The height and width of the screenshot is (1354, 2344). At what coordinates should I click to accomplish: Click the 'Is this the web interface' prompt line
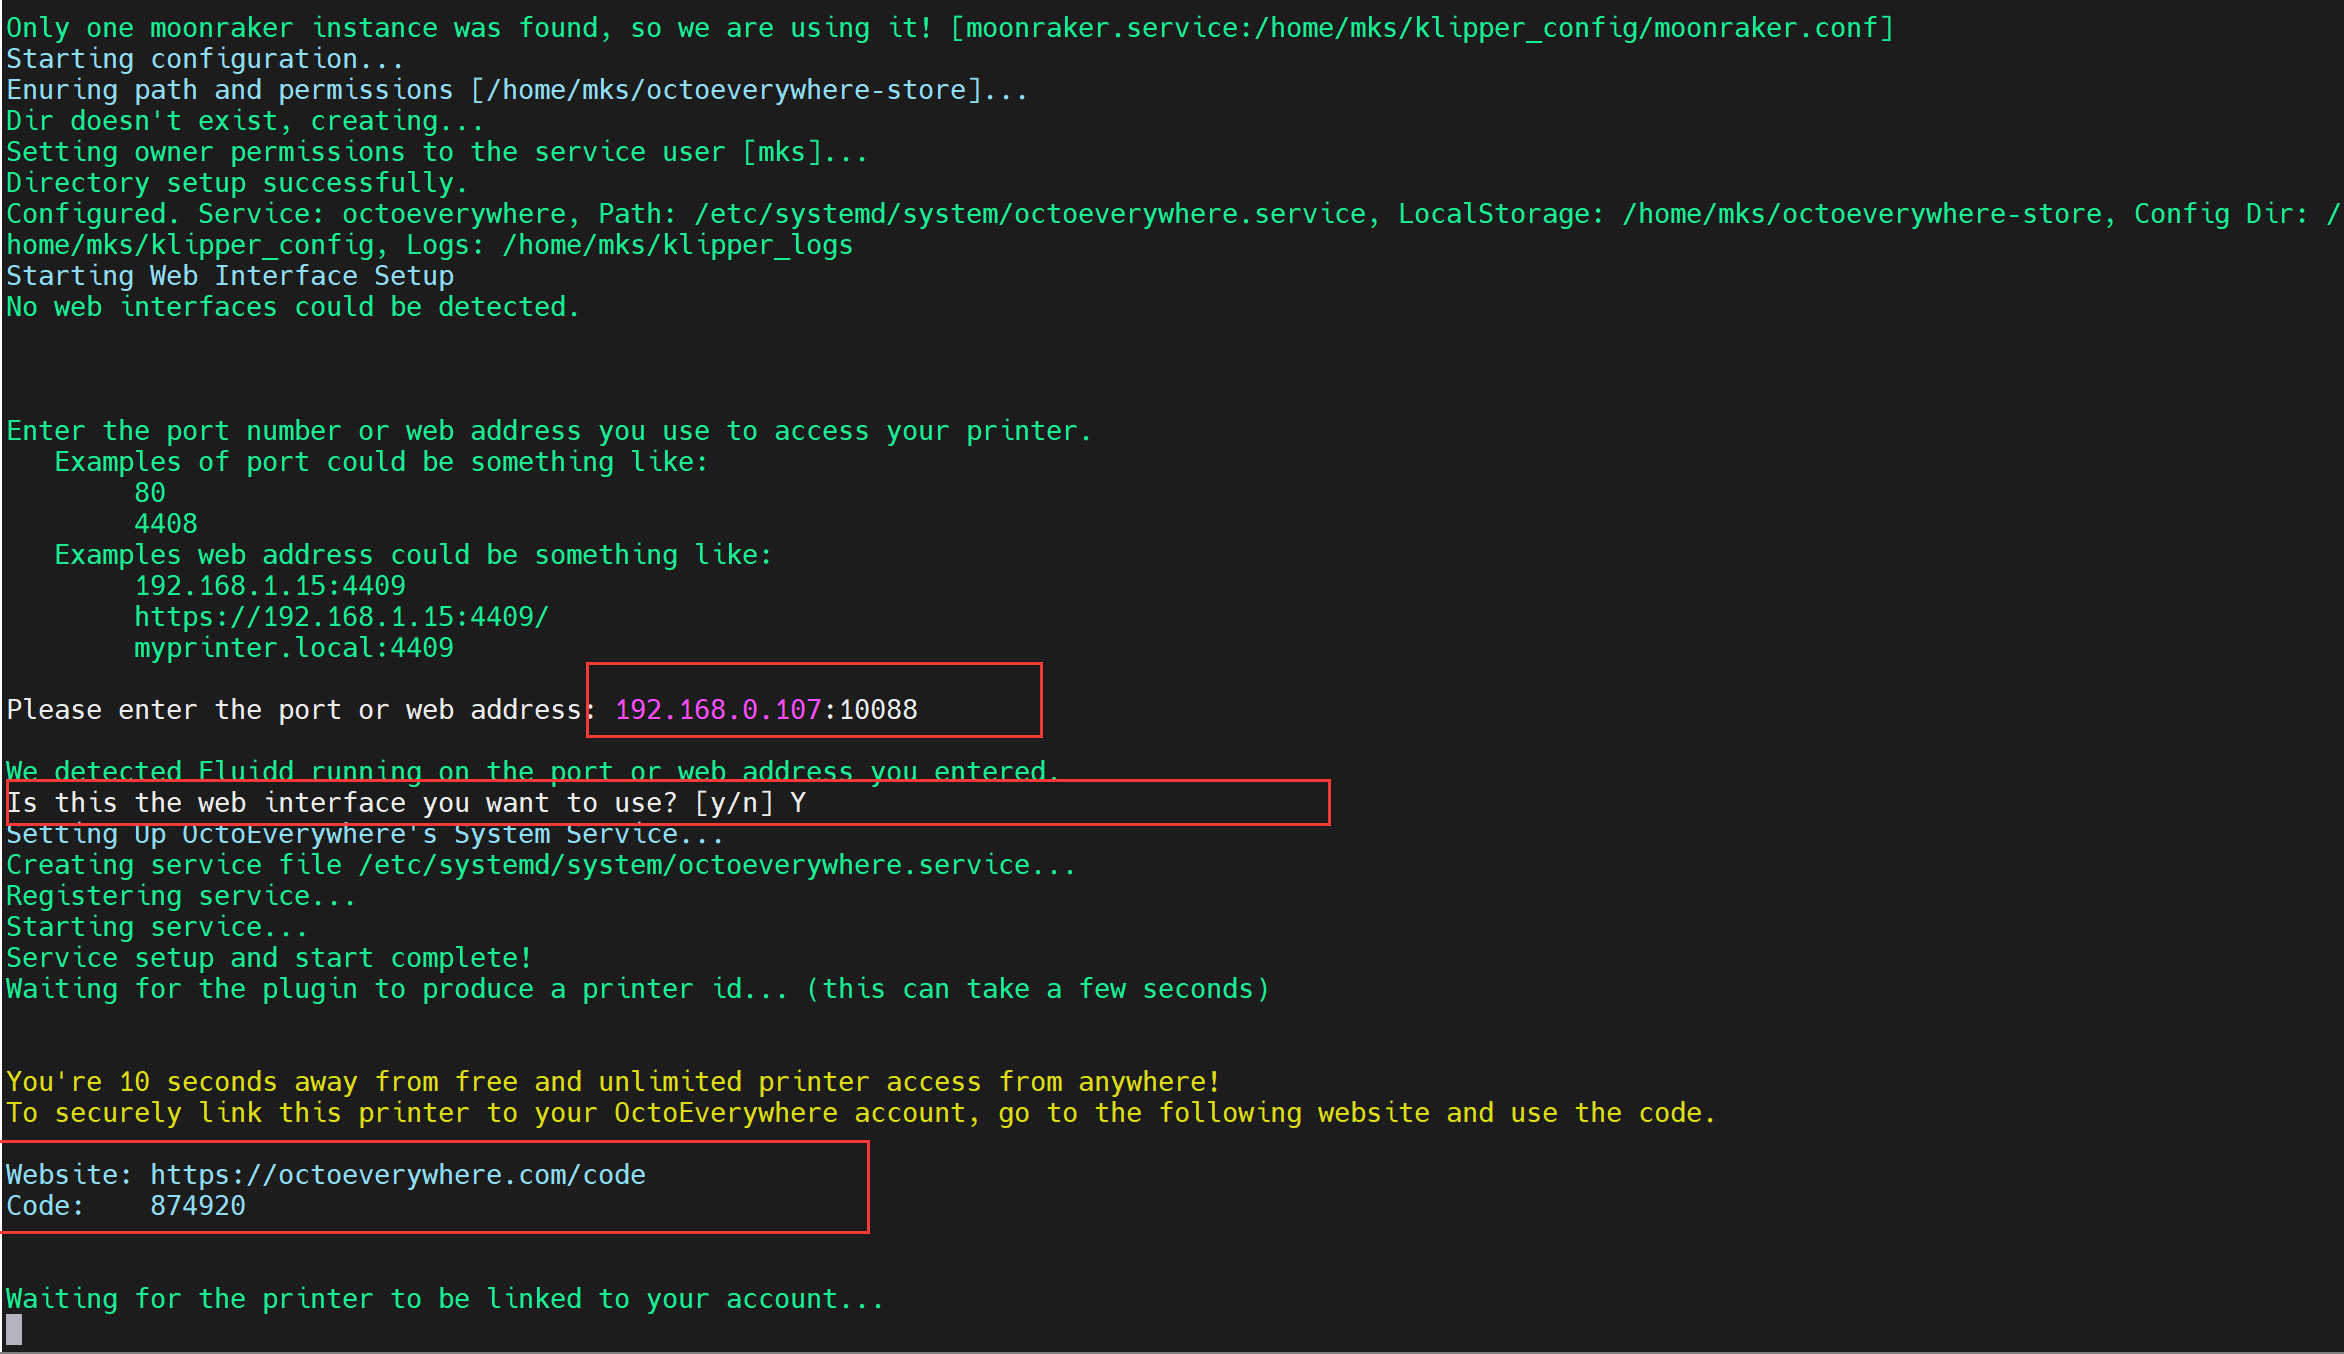tap(406, 803)
